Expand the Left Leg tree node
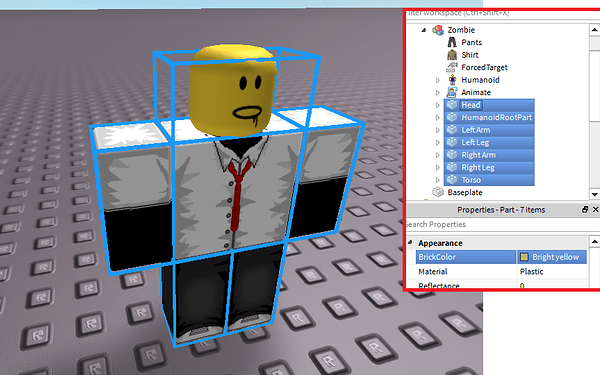Image resolution: width=600 pixels, height=375 pixels. (x=438, y=142)
